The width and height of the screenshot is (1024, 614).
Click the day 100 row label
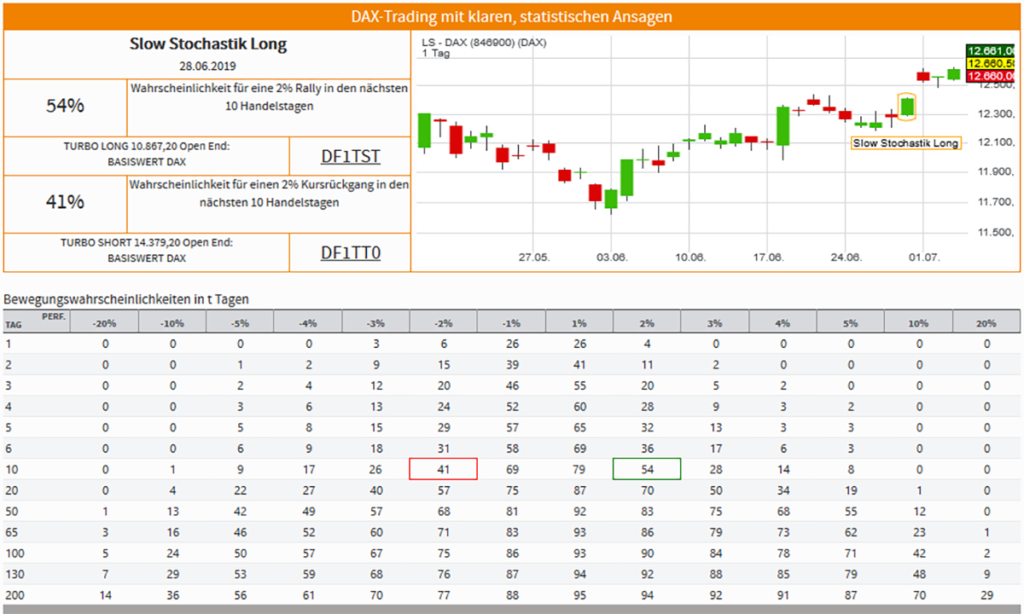click(14, 553)
